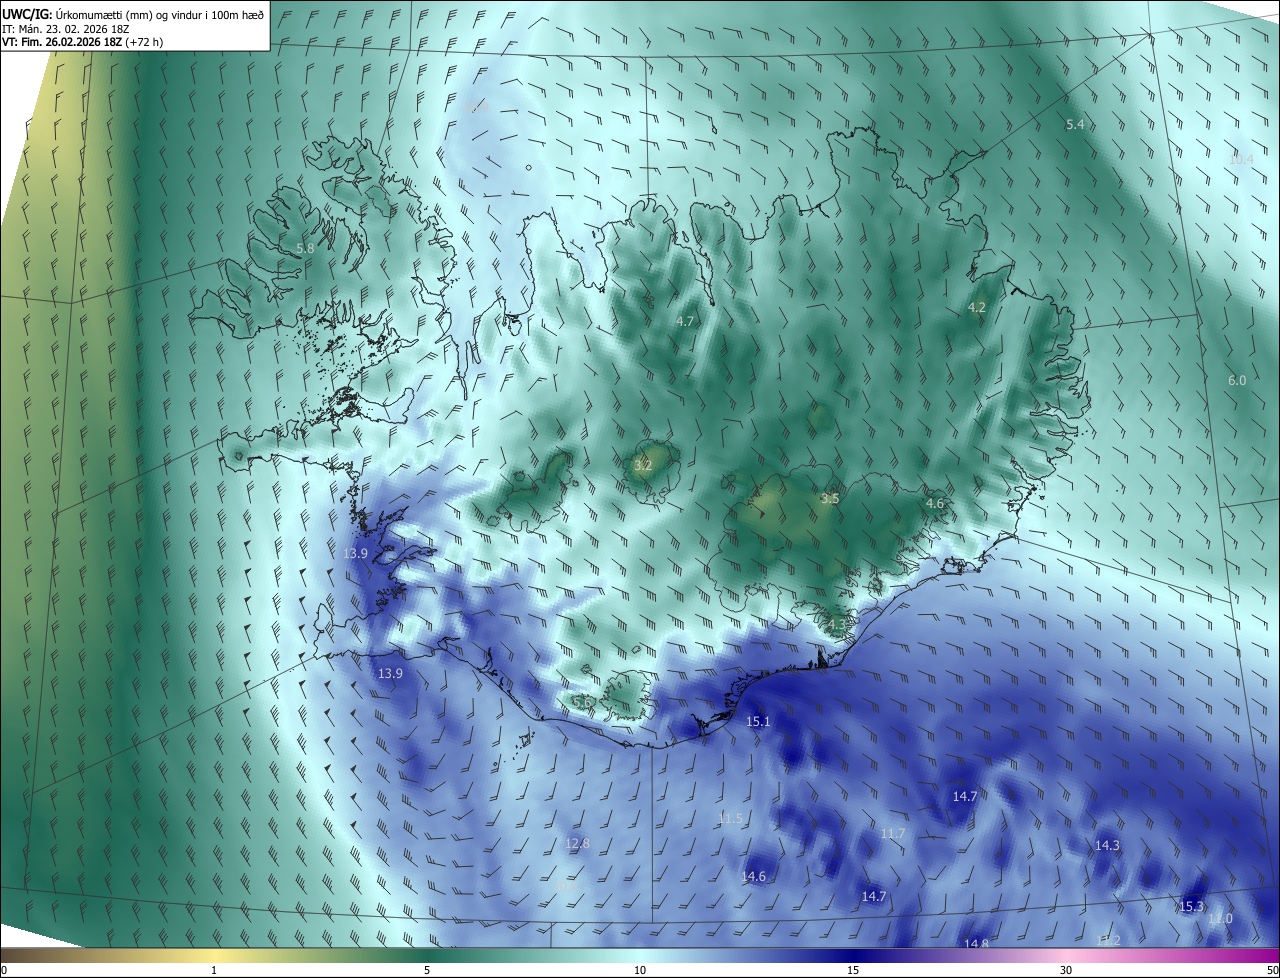Click the map value 4.7
1280x978 pixels.
[685, 322]
